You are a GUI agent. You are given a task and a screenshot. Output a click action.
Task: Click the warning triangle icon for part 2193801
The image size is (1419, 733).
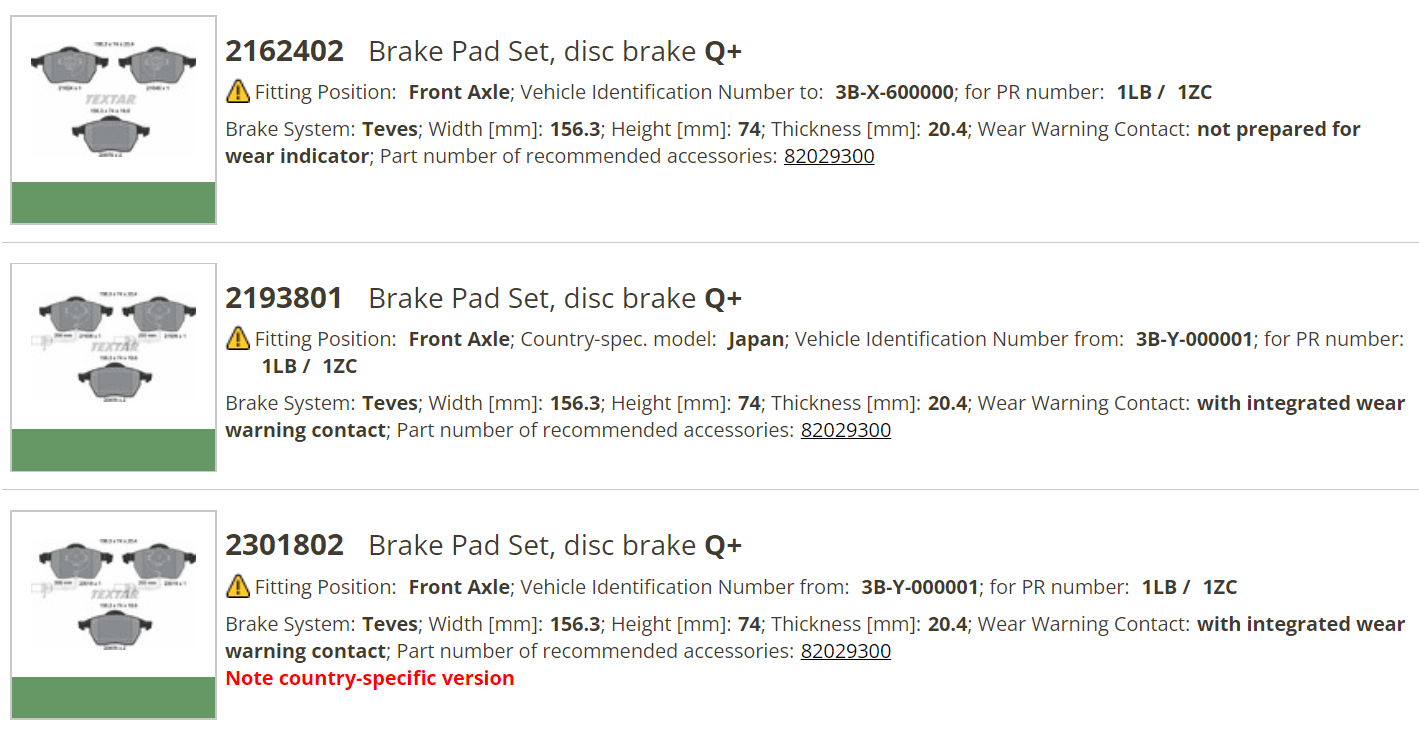(238, 339)
